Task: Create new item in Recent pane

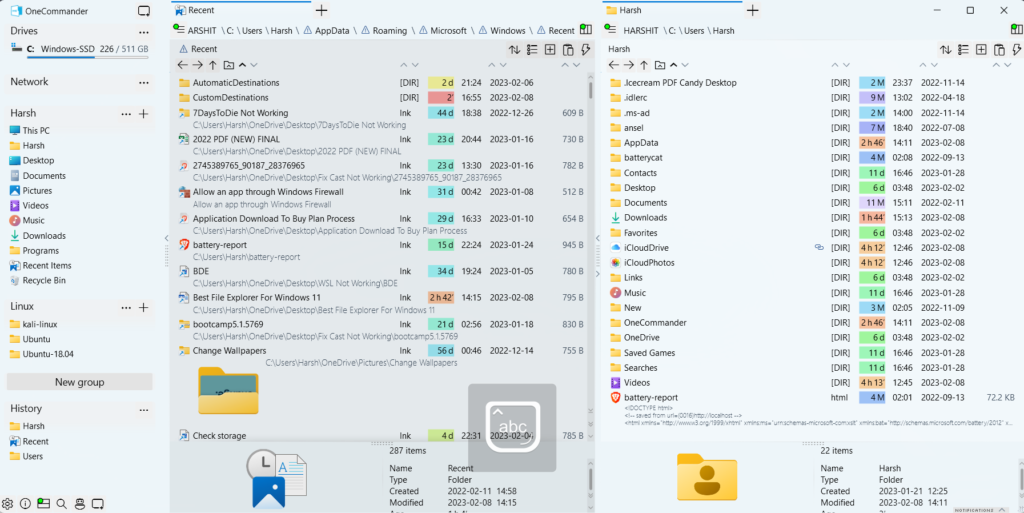Action: tap(550, 50)
